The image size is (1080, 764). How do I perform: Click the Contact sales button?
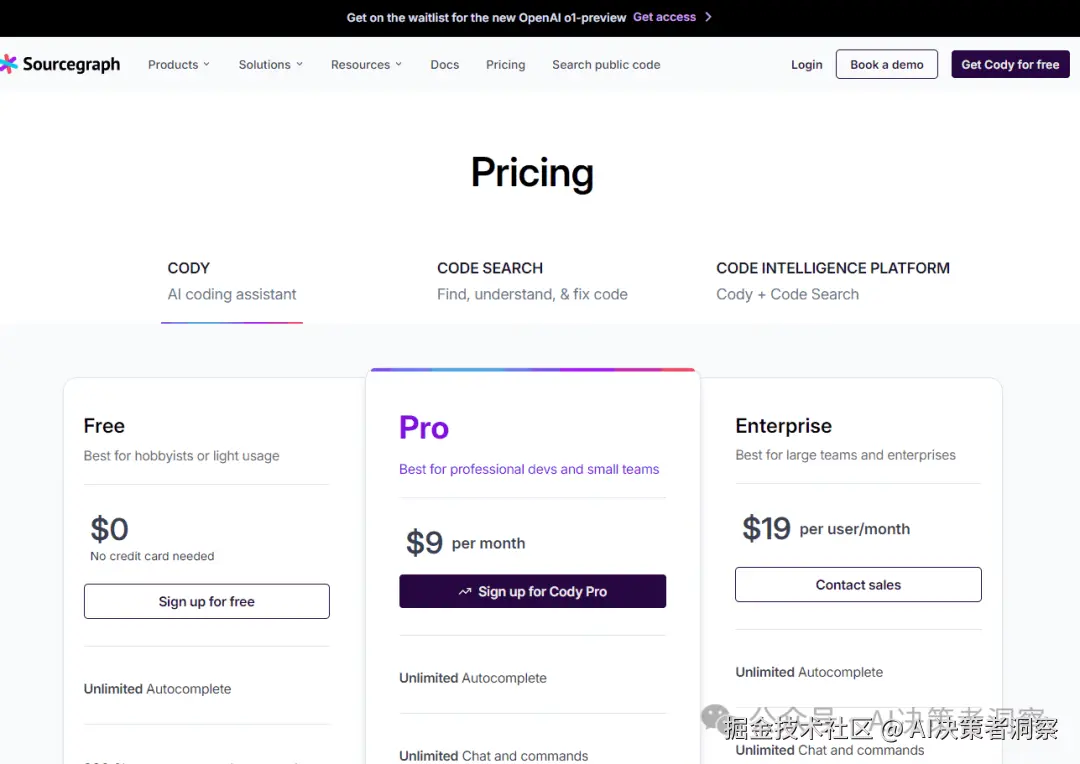858,585
